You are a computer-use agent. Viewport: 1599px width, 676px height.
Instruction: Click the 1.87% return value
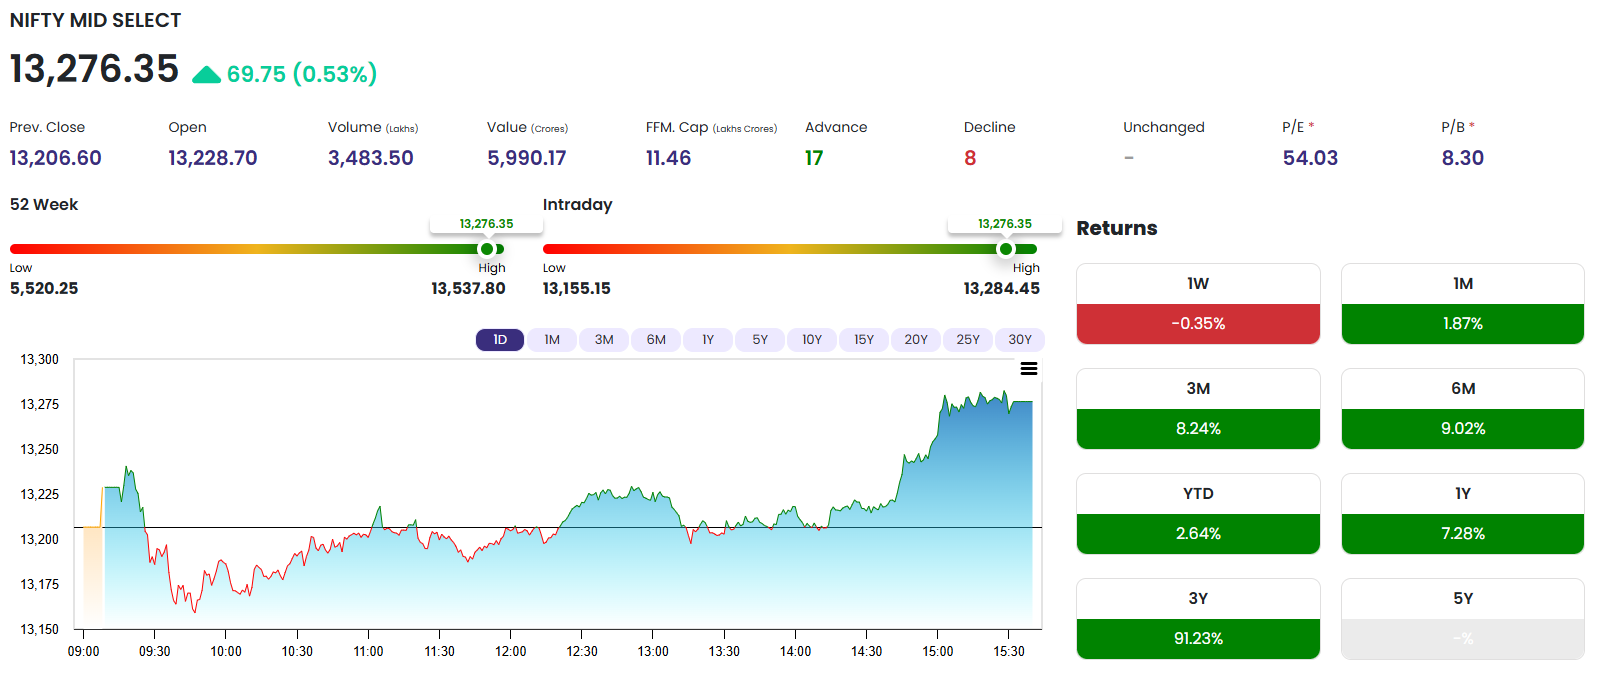click(1463, 324)
